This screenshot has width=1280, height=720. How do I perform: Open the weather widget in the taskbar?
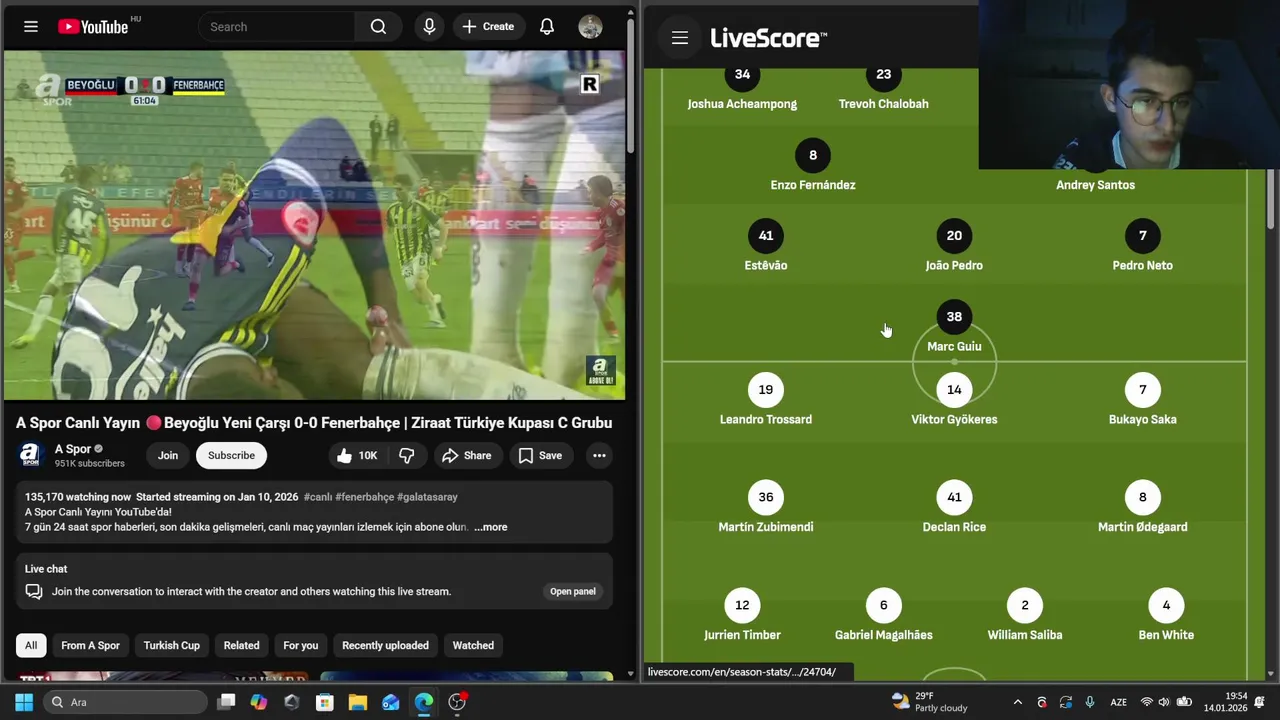929,702
